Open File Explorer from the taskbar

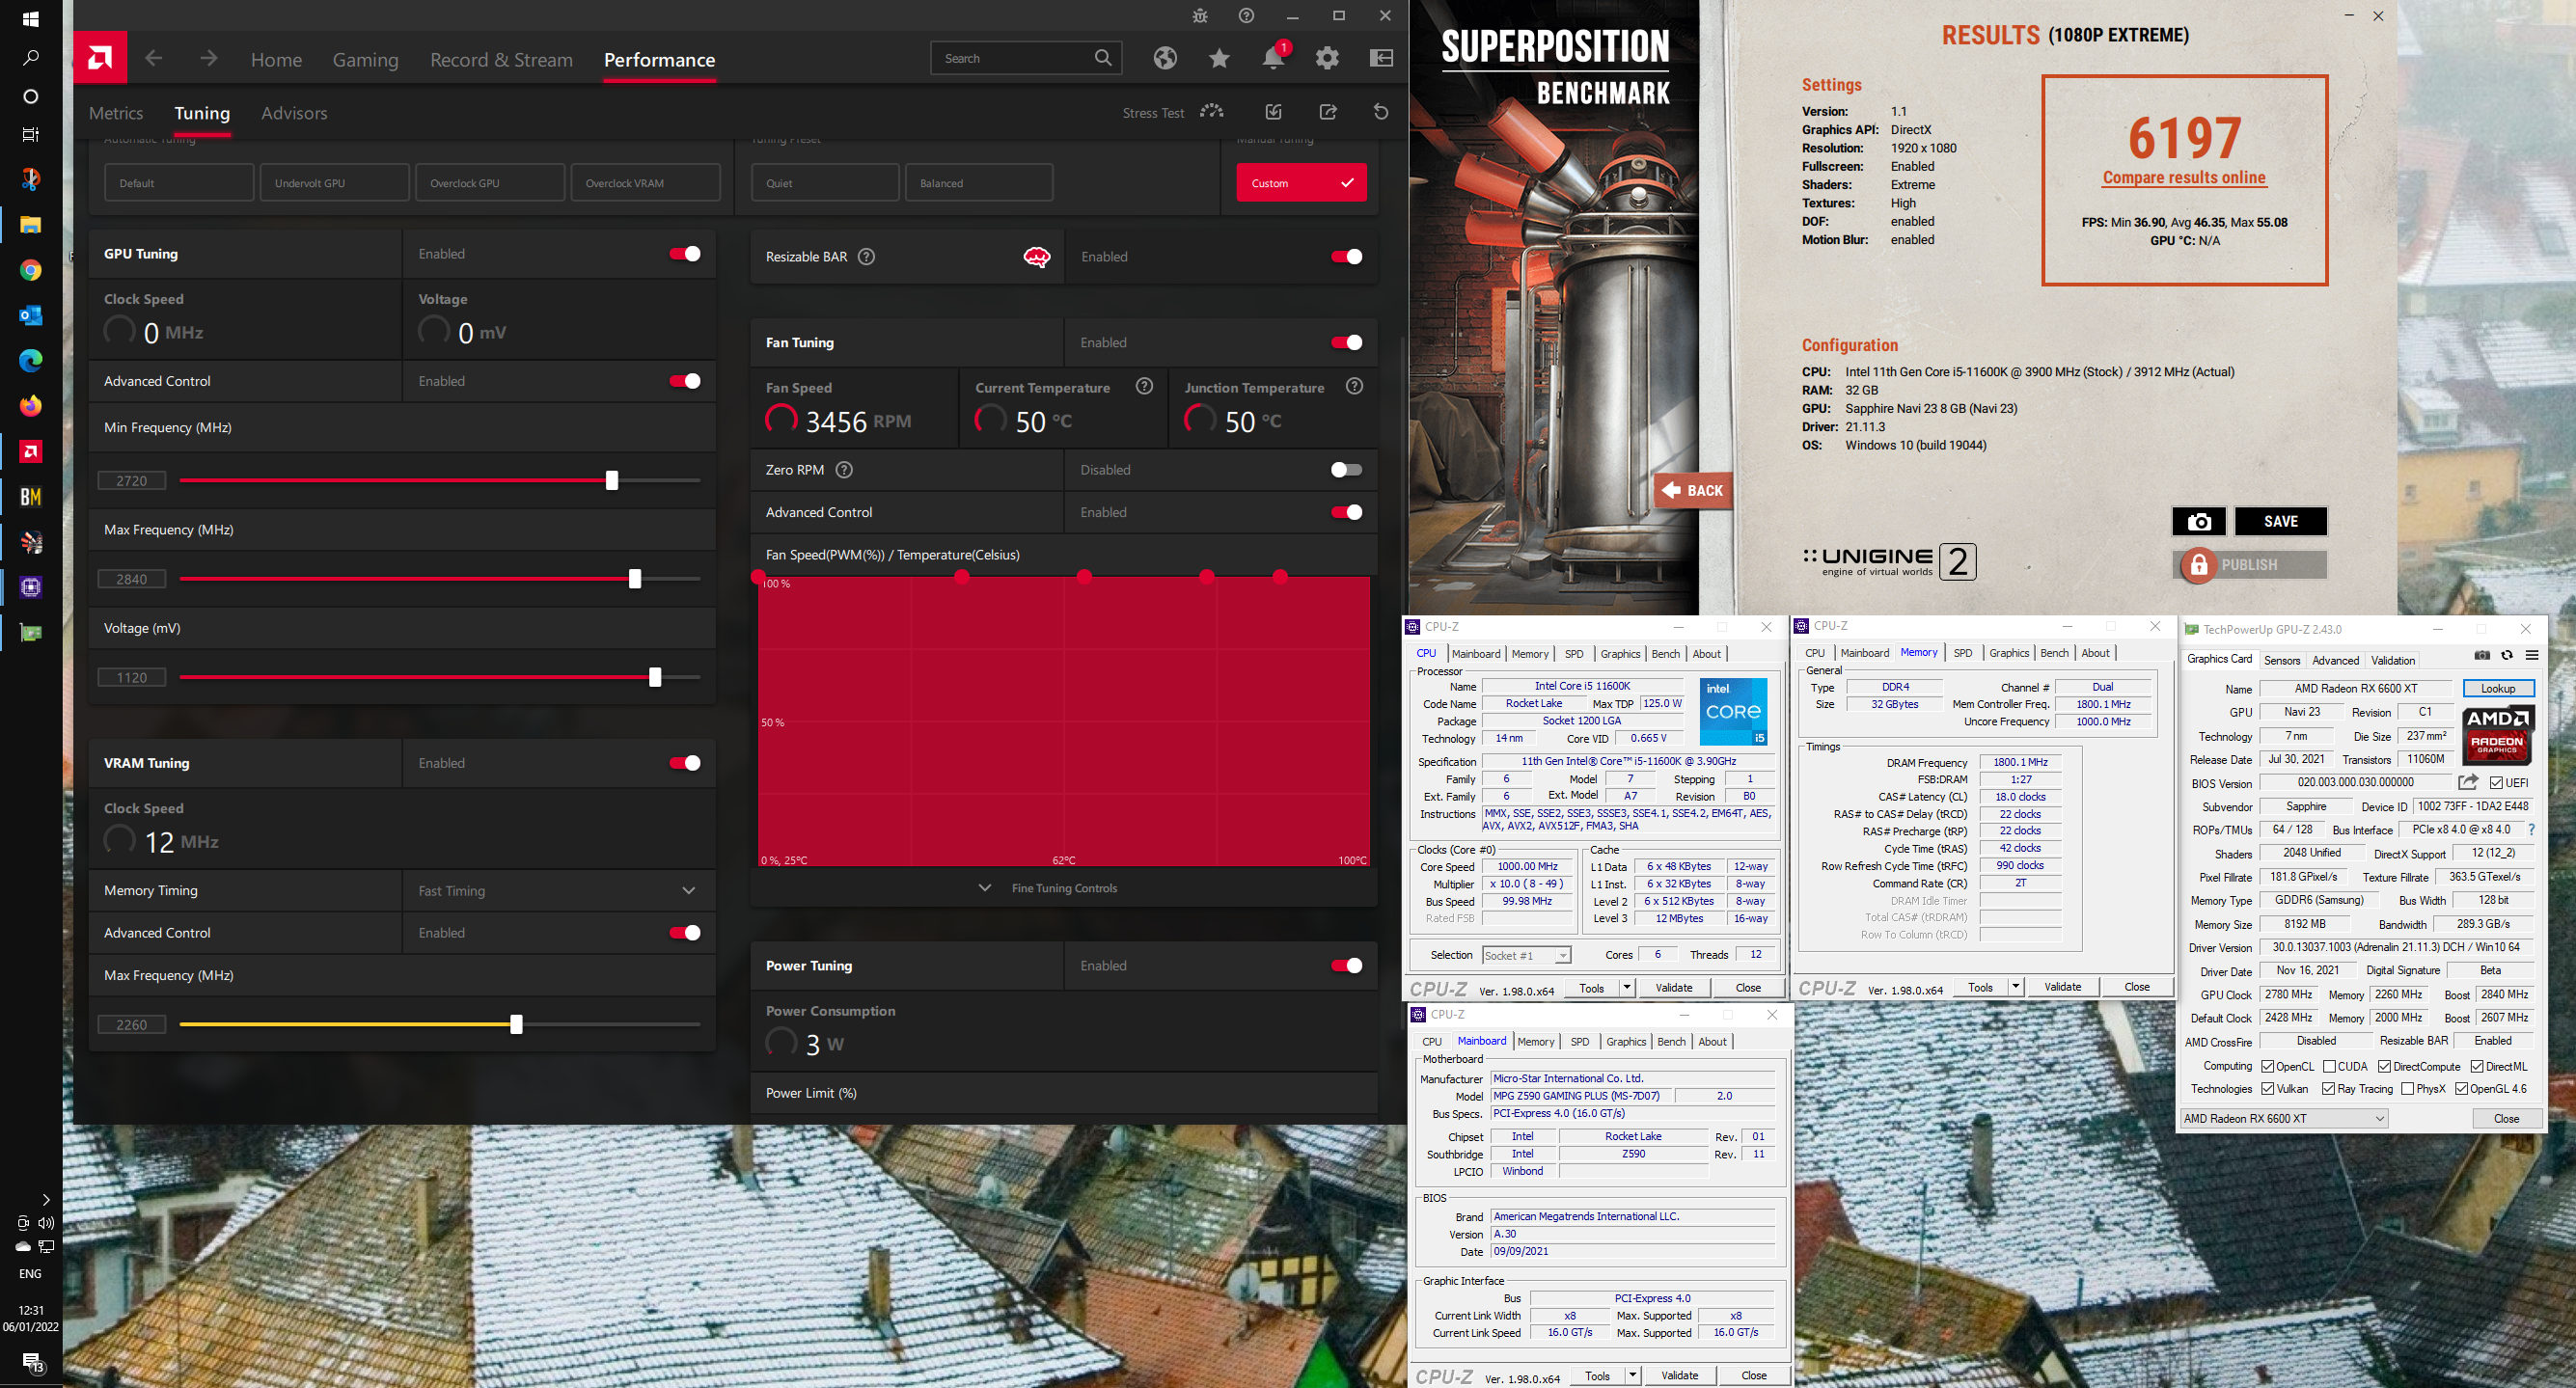coord(30,225)
